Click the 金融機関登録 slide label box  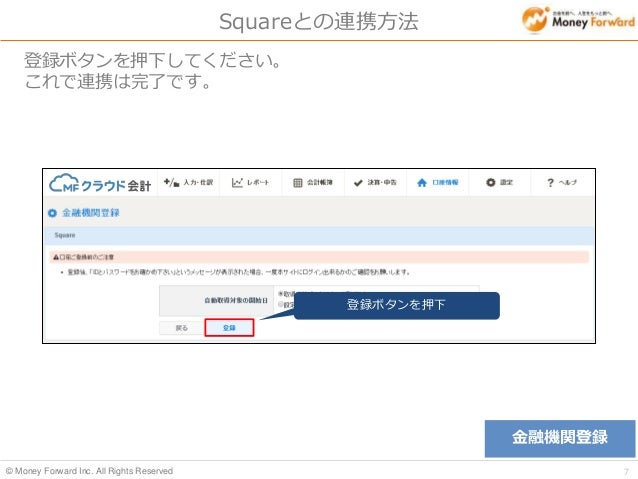tap(560, 438)
